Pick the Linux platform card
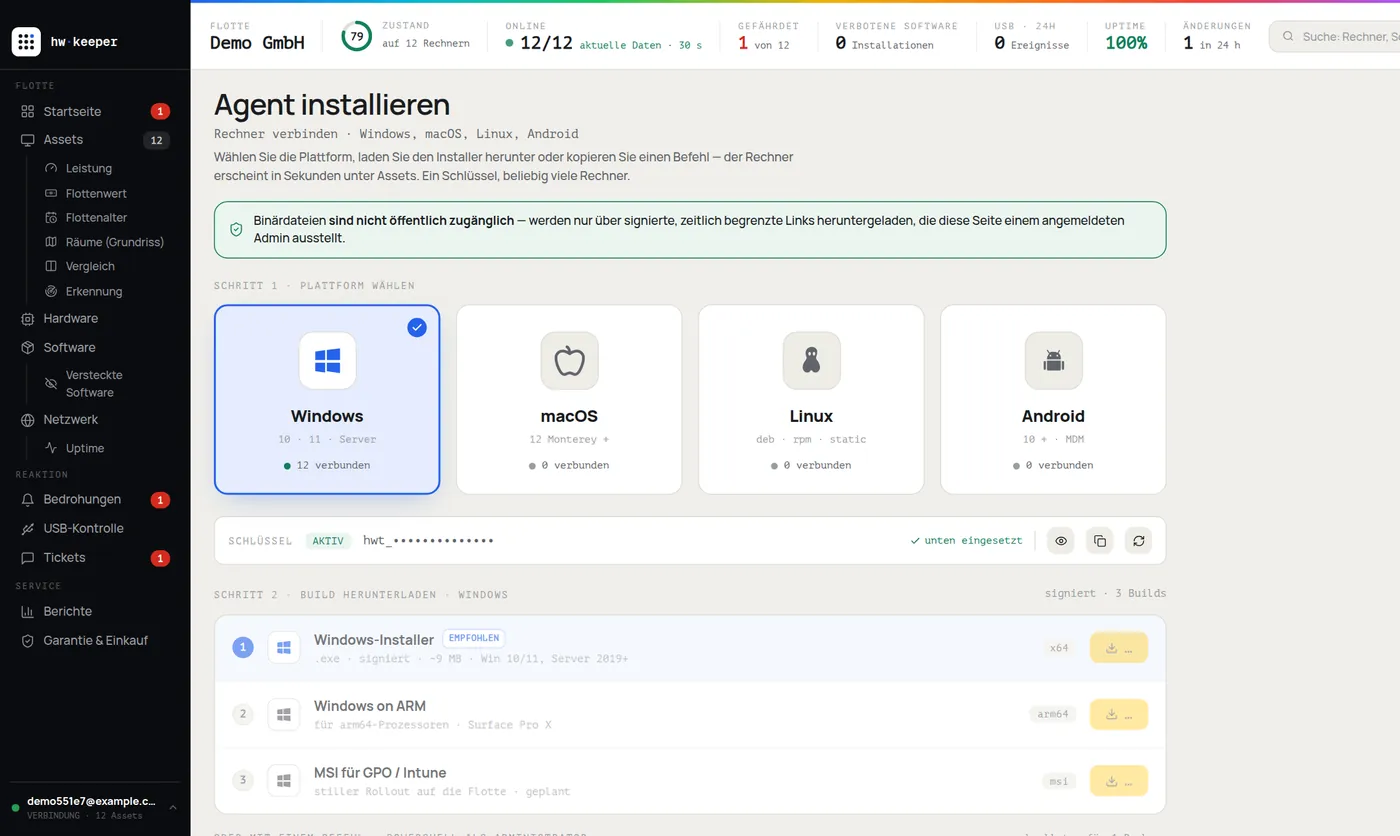The image size is (1400, 836). (x=811, y=399)
